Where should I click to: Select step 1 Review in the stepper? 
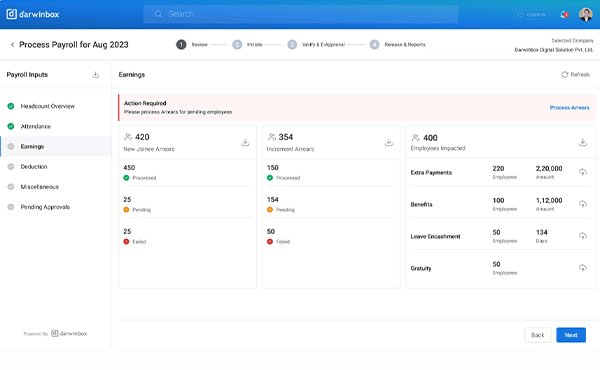coord(192,45)
